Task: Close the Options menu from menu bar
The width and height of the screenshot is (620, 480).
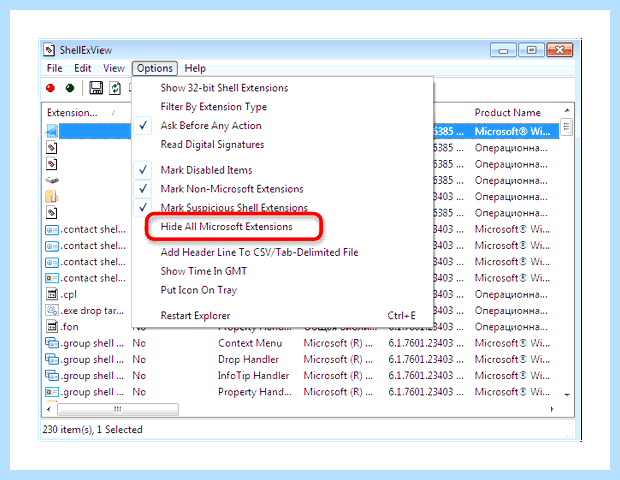Action: click(x=155, y=68)
